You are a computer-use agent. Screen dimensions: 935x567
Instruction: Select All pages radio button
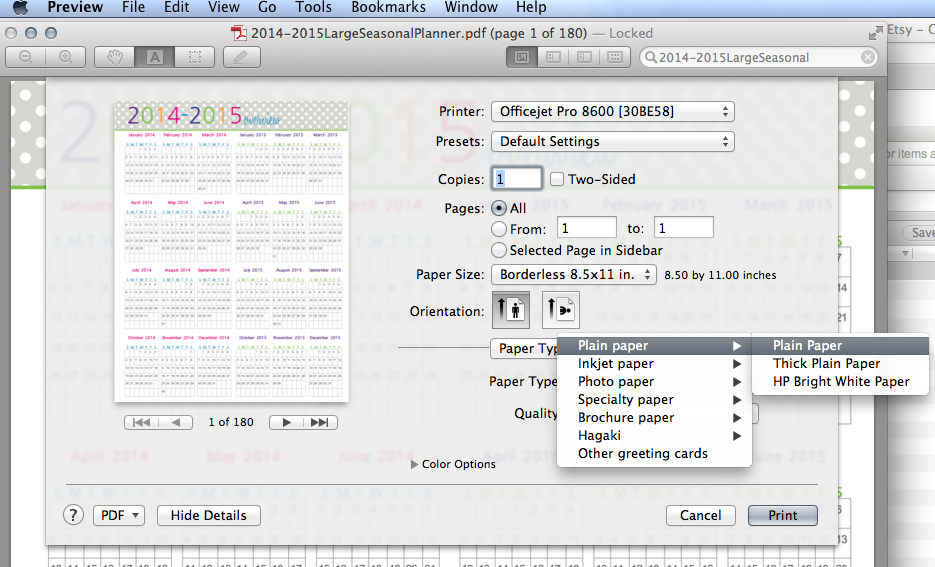[x=499, y=208]
